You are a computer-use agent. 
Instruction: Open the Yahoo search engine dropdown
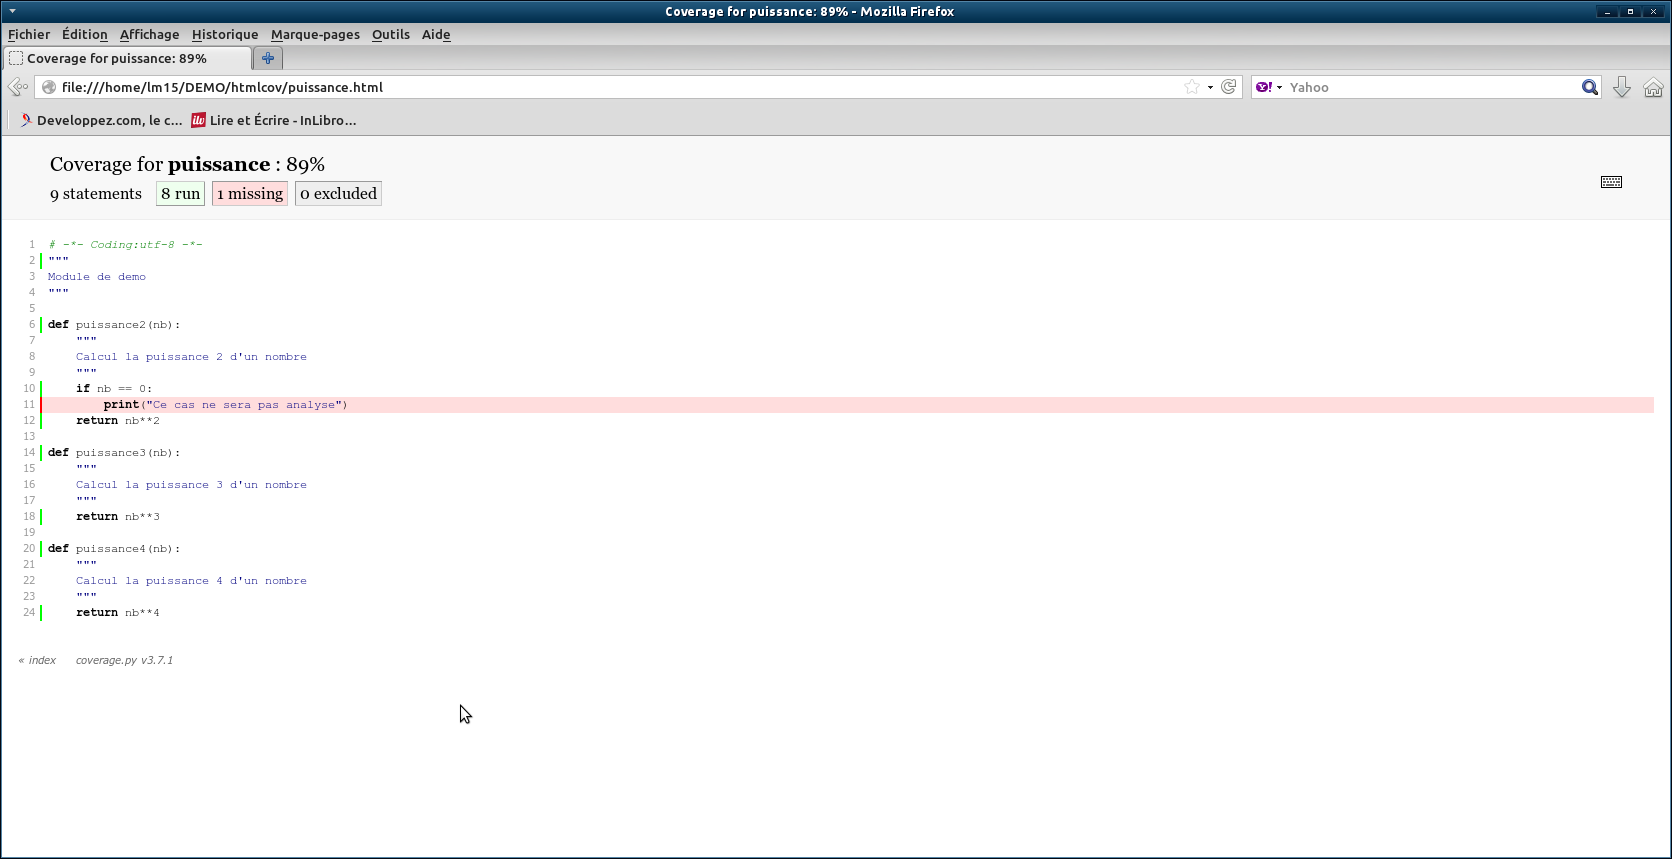[x=1269, y=88]
